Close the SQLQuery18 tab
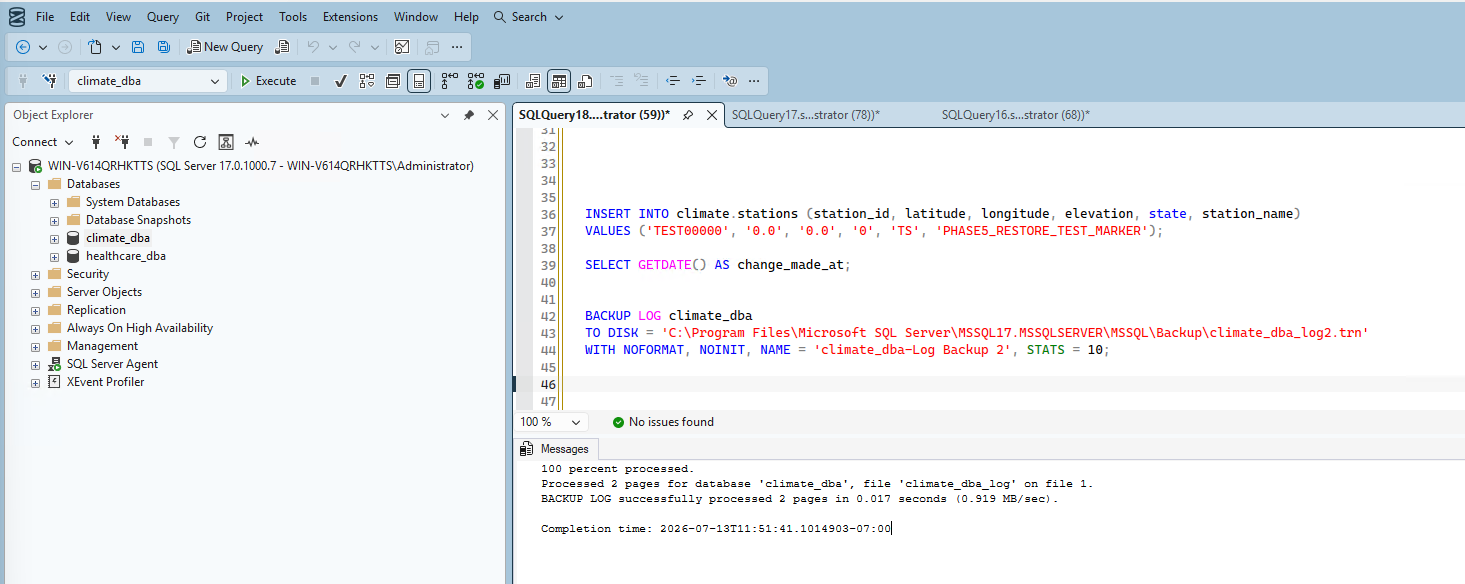The width and height of the screenshot is (1465, 584). click(712, 115)
